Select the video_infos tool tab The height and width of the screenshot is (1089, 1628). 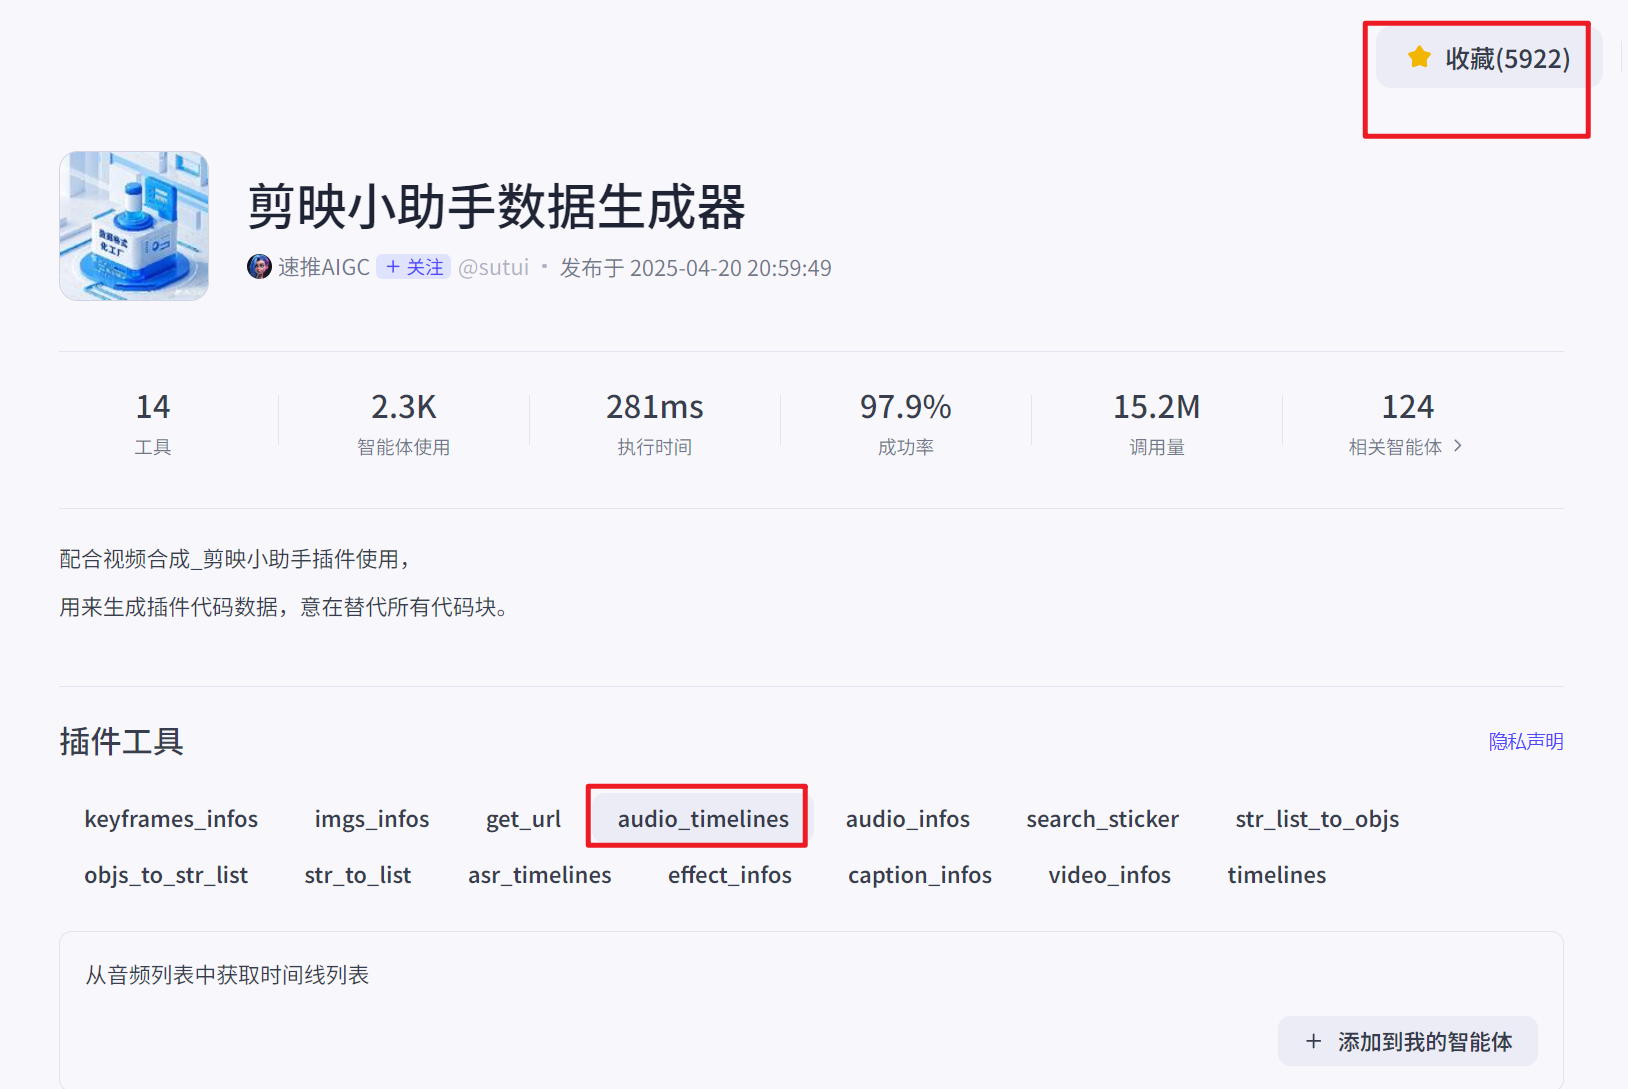click(1110, 875)
